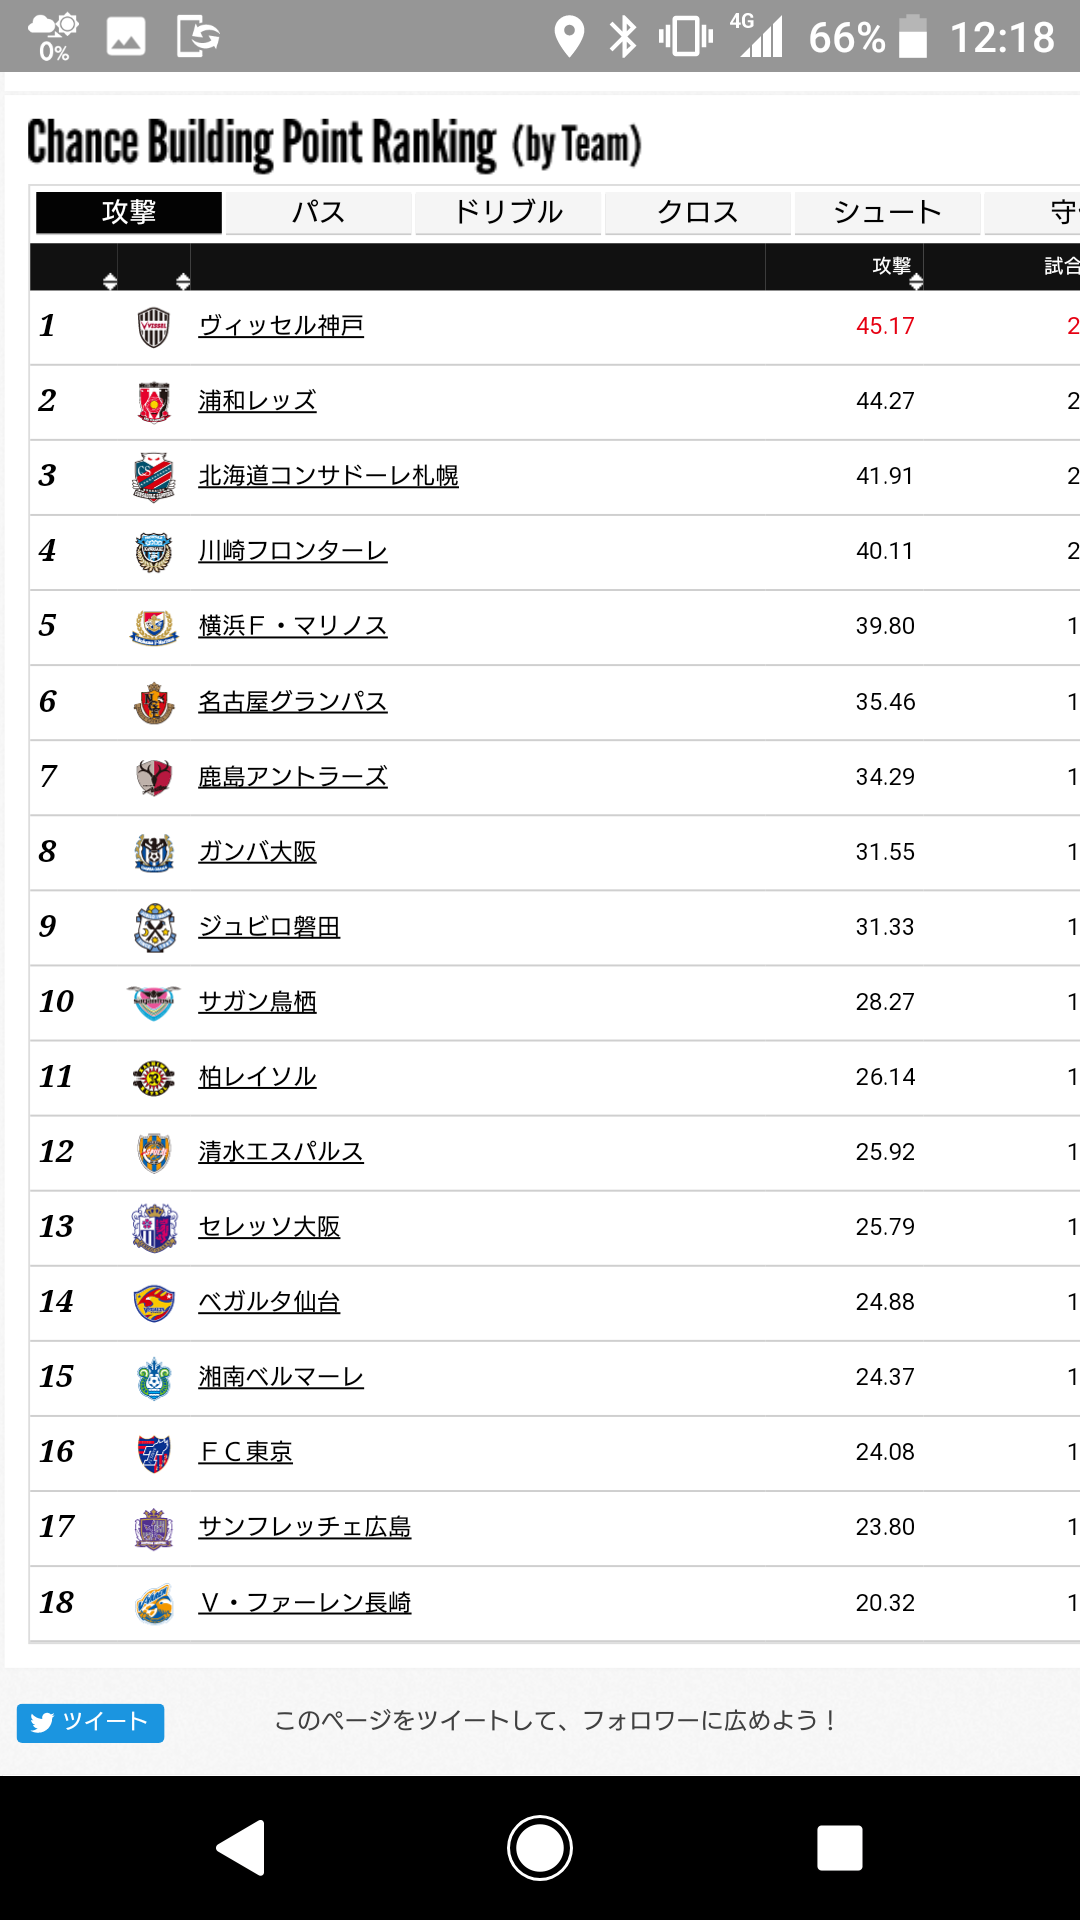Switch to the パス tab

coord(318,212)
